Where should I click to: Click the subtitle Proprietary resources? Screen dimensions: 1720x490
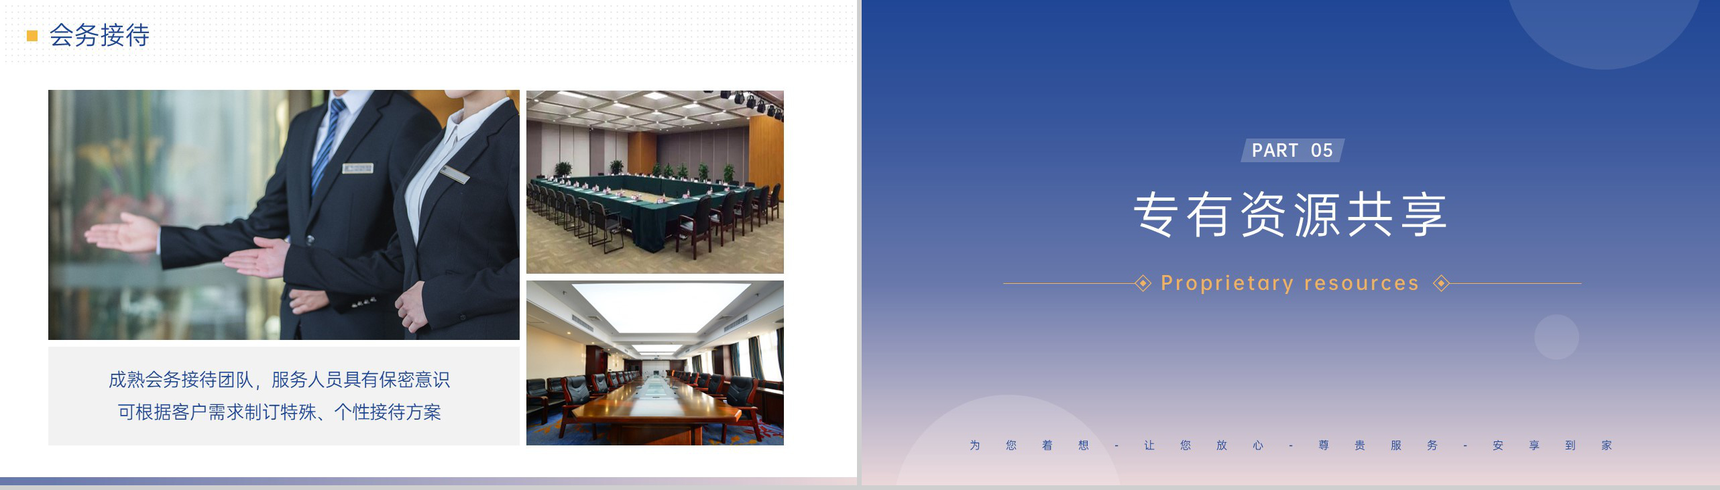pos(1290,283)
